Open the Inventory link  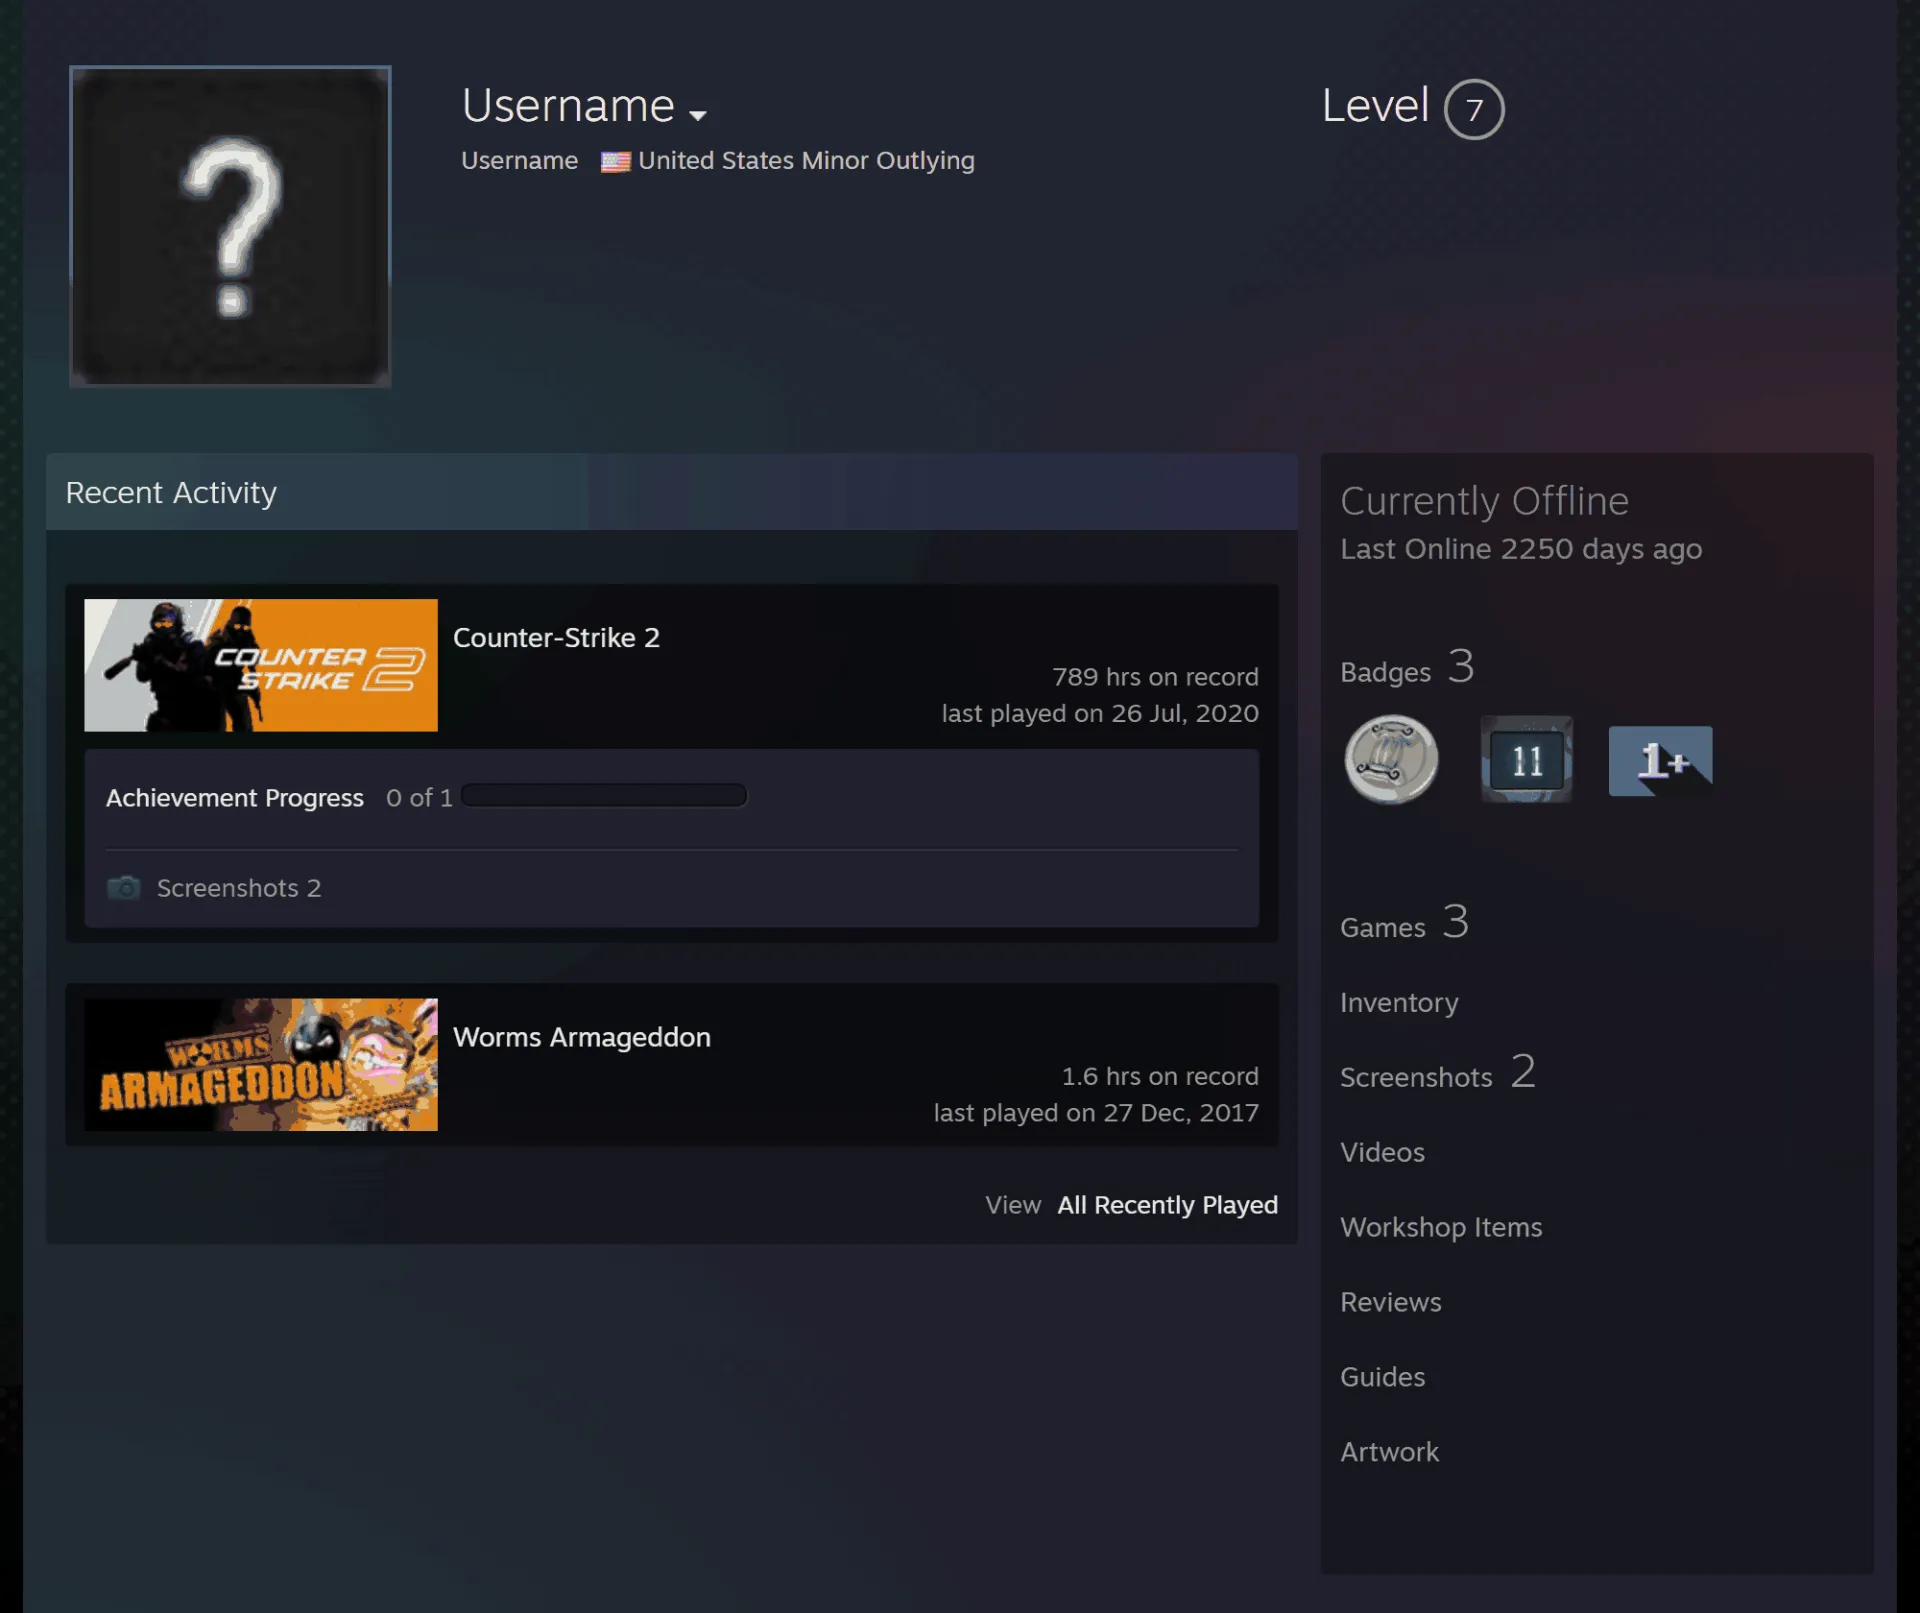point(1399,1002)
